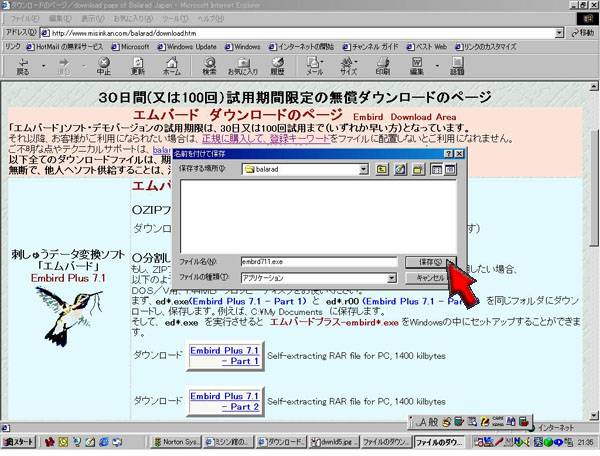Screen dimensions: 600x456
Task: Open the ツール (Tools) menu
Action: point(175,18)
